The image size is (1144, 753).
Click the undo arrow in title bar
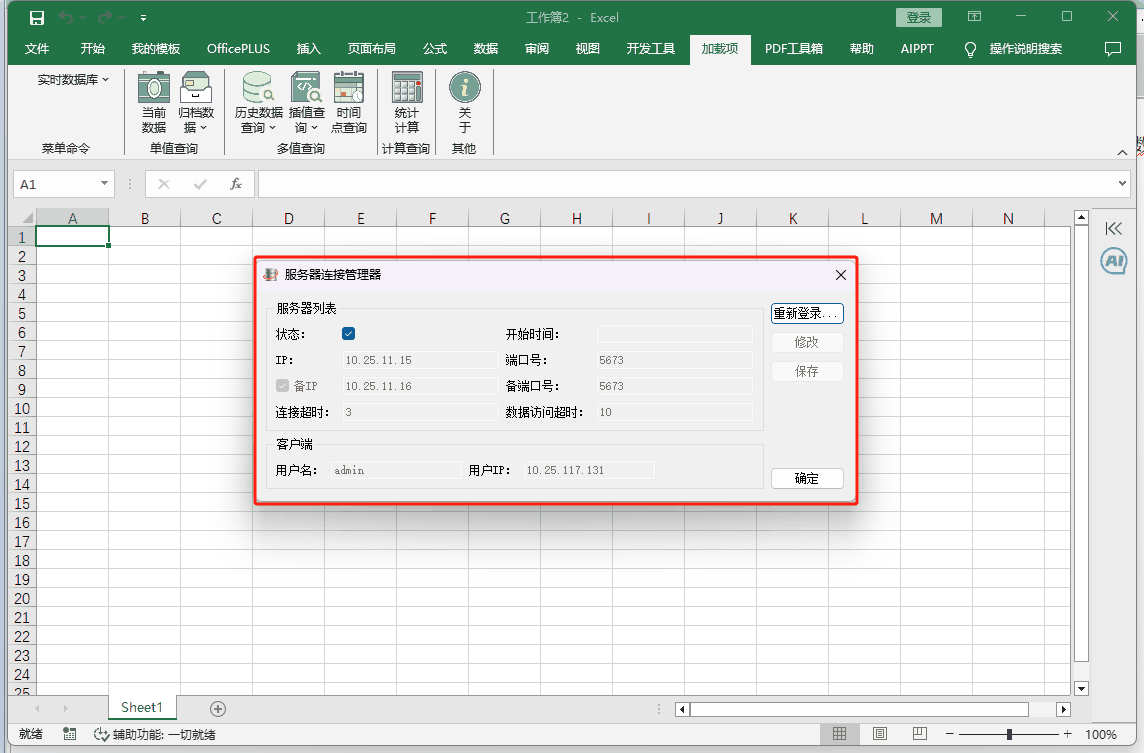tap(66, 18)
